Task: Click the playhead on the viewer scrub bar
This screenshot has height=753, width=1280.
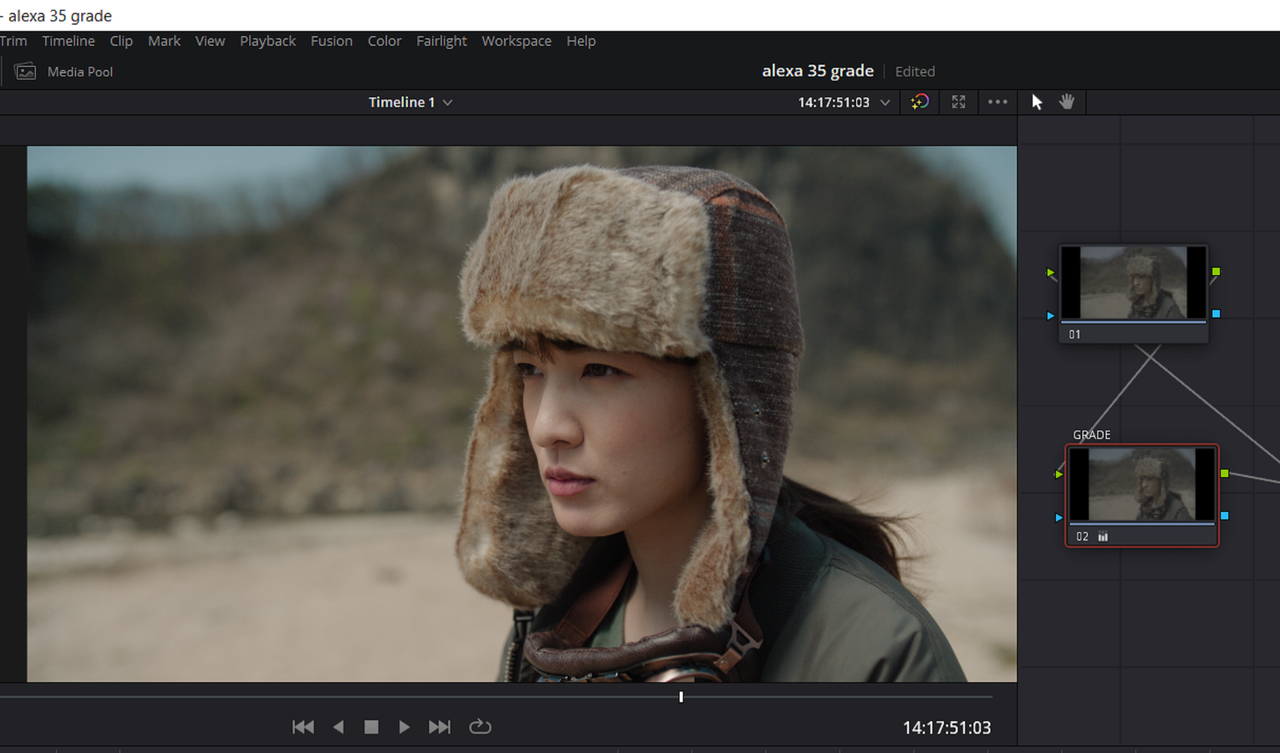Action: click(681, 697)
